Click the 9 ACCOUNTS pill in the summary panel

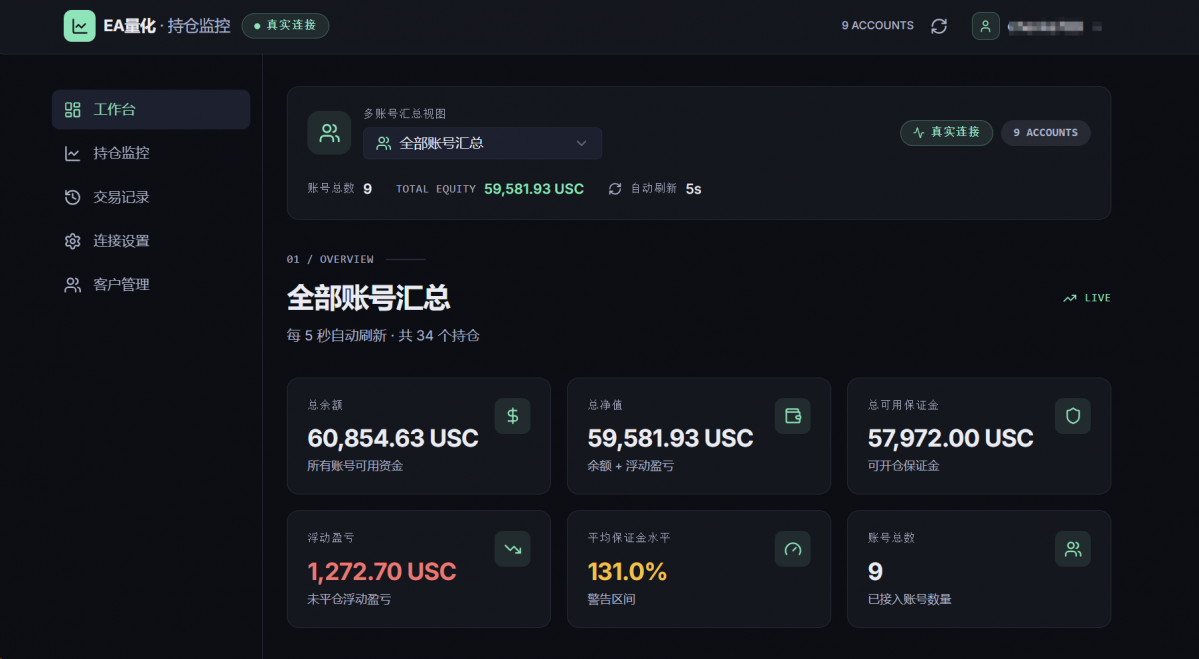(1045, 133)
